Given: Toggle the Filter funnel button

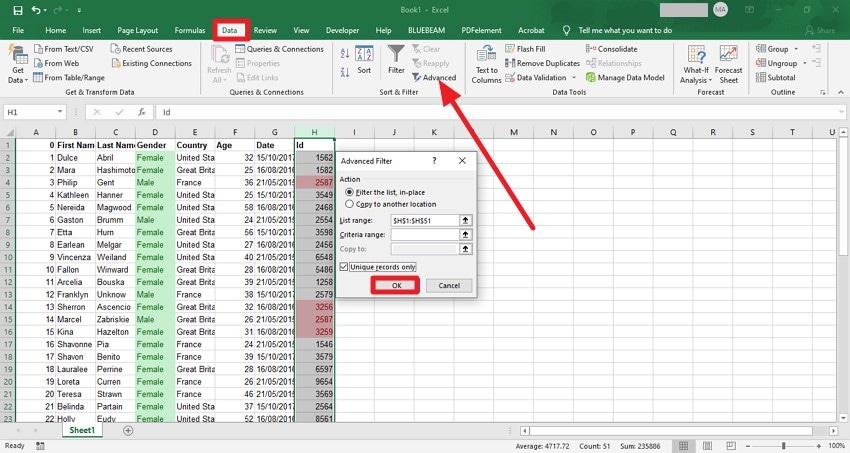Looking at the screenshot, I should point(396,60).
